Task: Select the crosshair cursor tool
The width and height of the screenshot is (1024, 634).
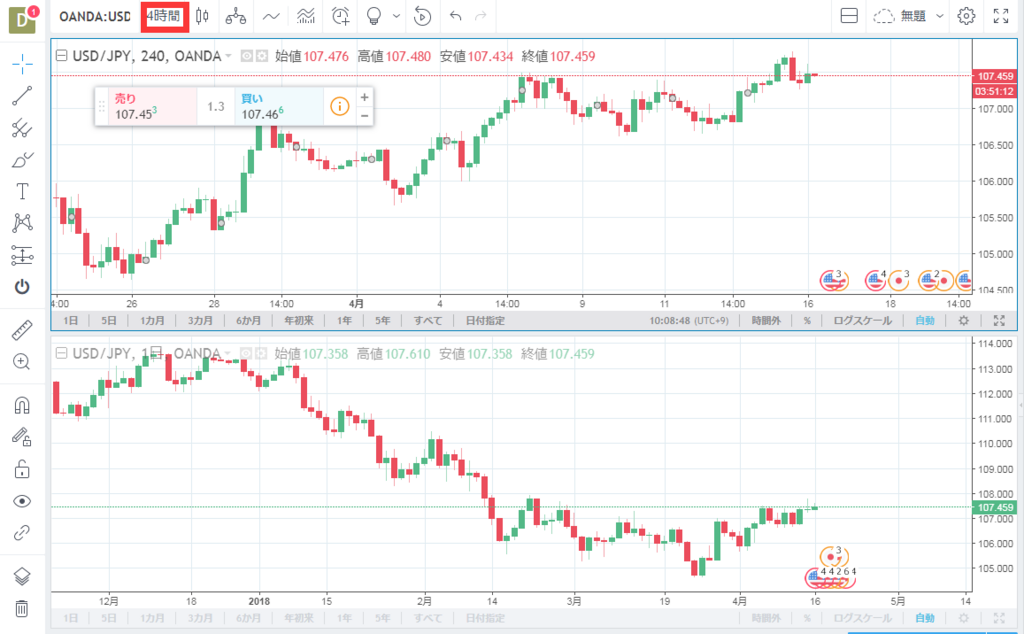Action: click(x=22, y=64)
